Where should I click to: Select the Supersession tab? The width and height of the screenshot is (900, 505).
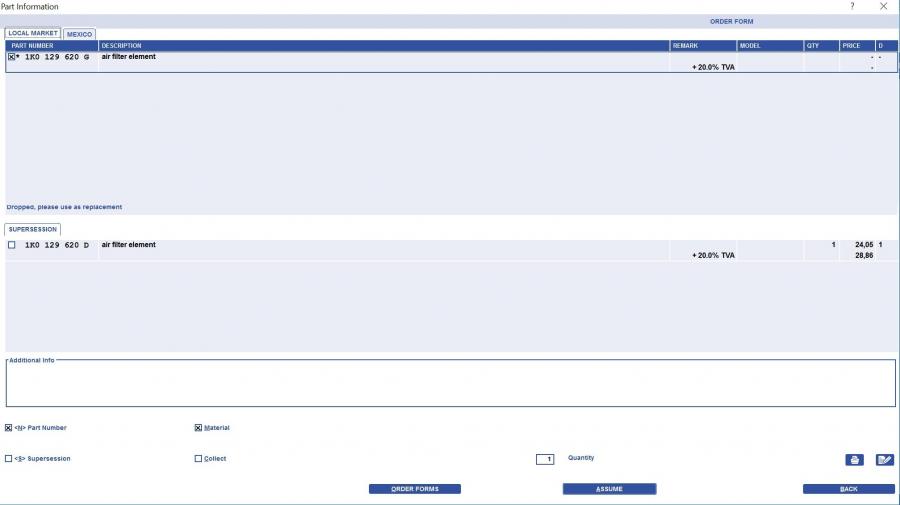(x=33, y=229)
